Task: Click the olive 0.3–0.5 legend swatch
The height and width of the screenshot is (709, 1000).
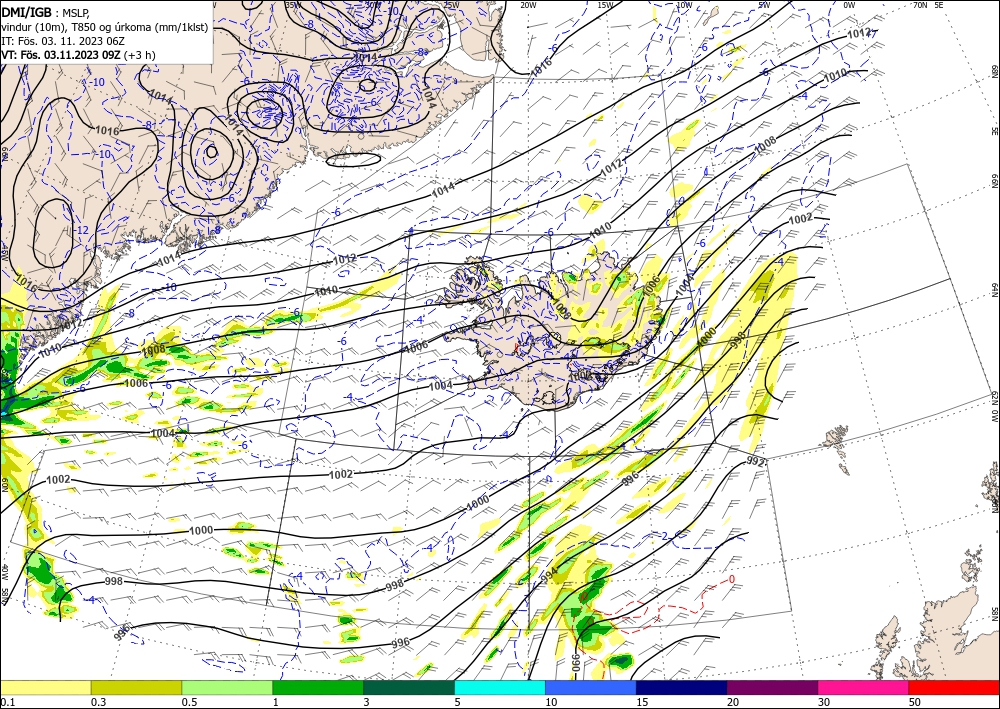Action: pos(136,687)
